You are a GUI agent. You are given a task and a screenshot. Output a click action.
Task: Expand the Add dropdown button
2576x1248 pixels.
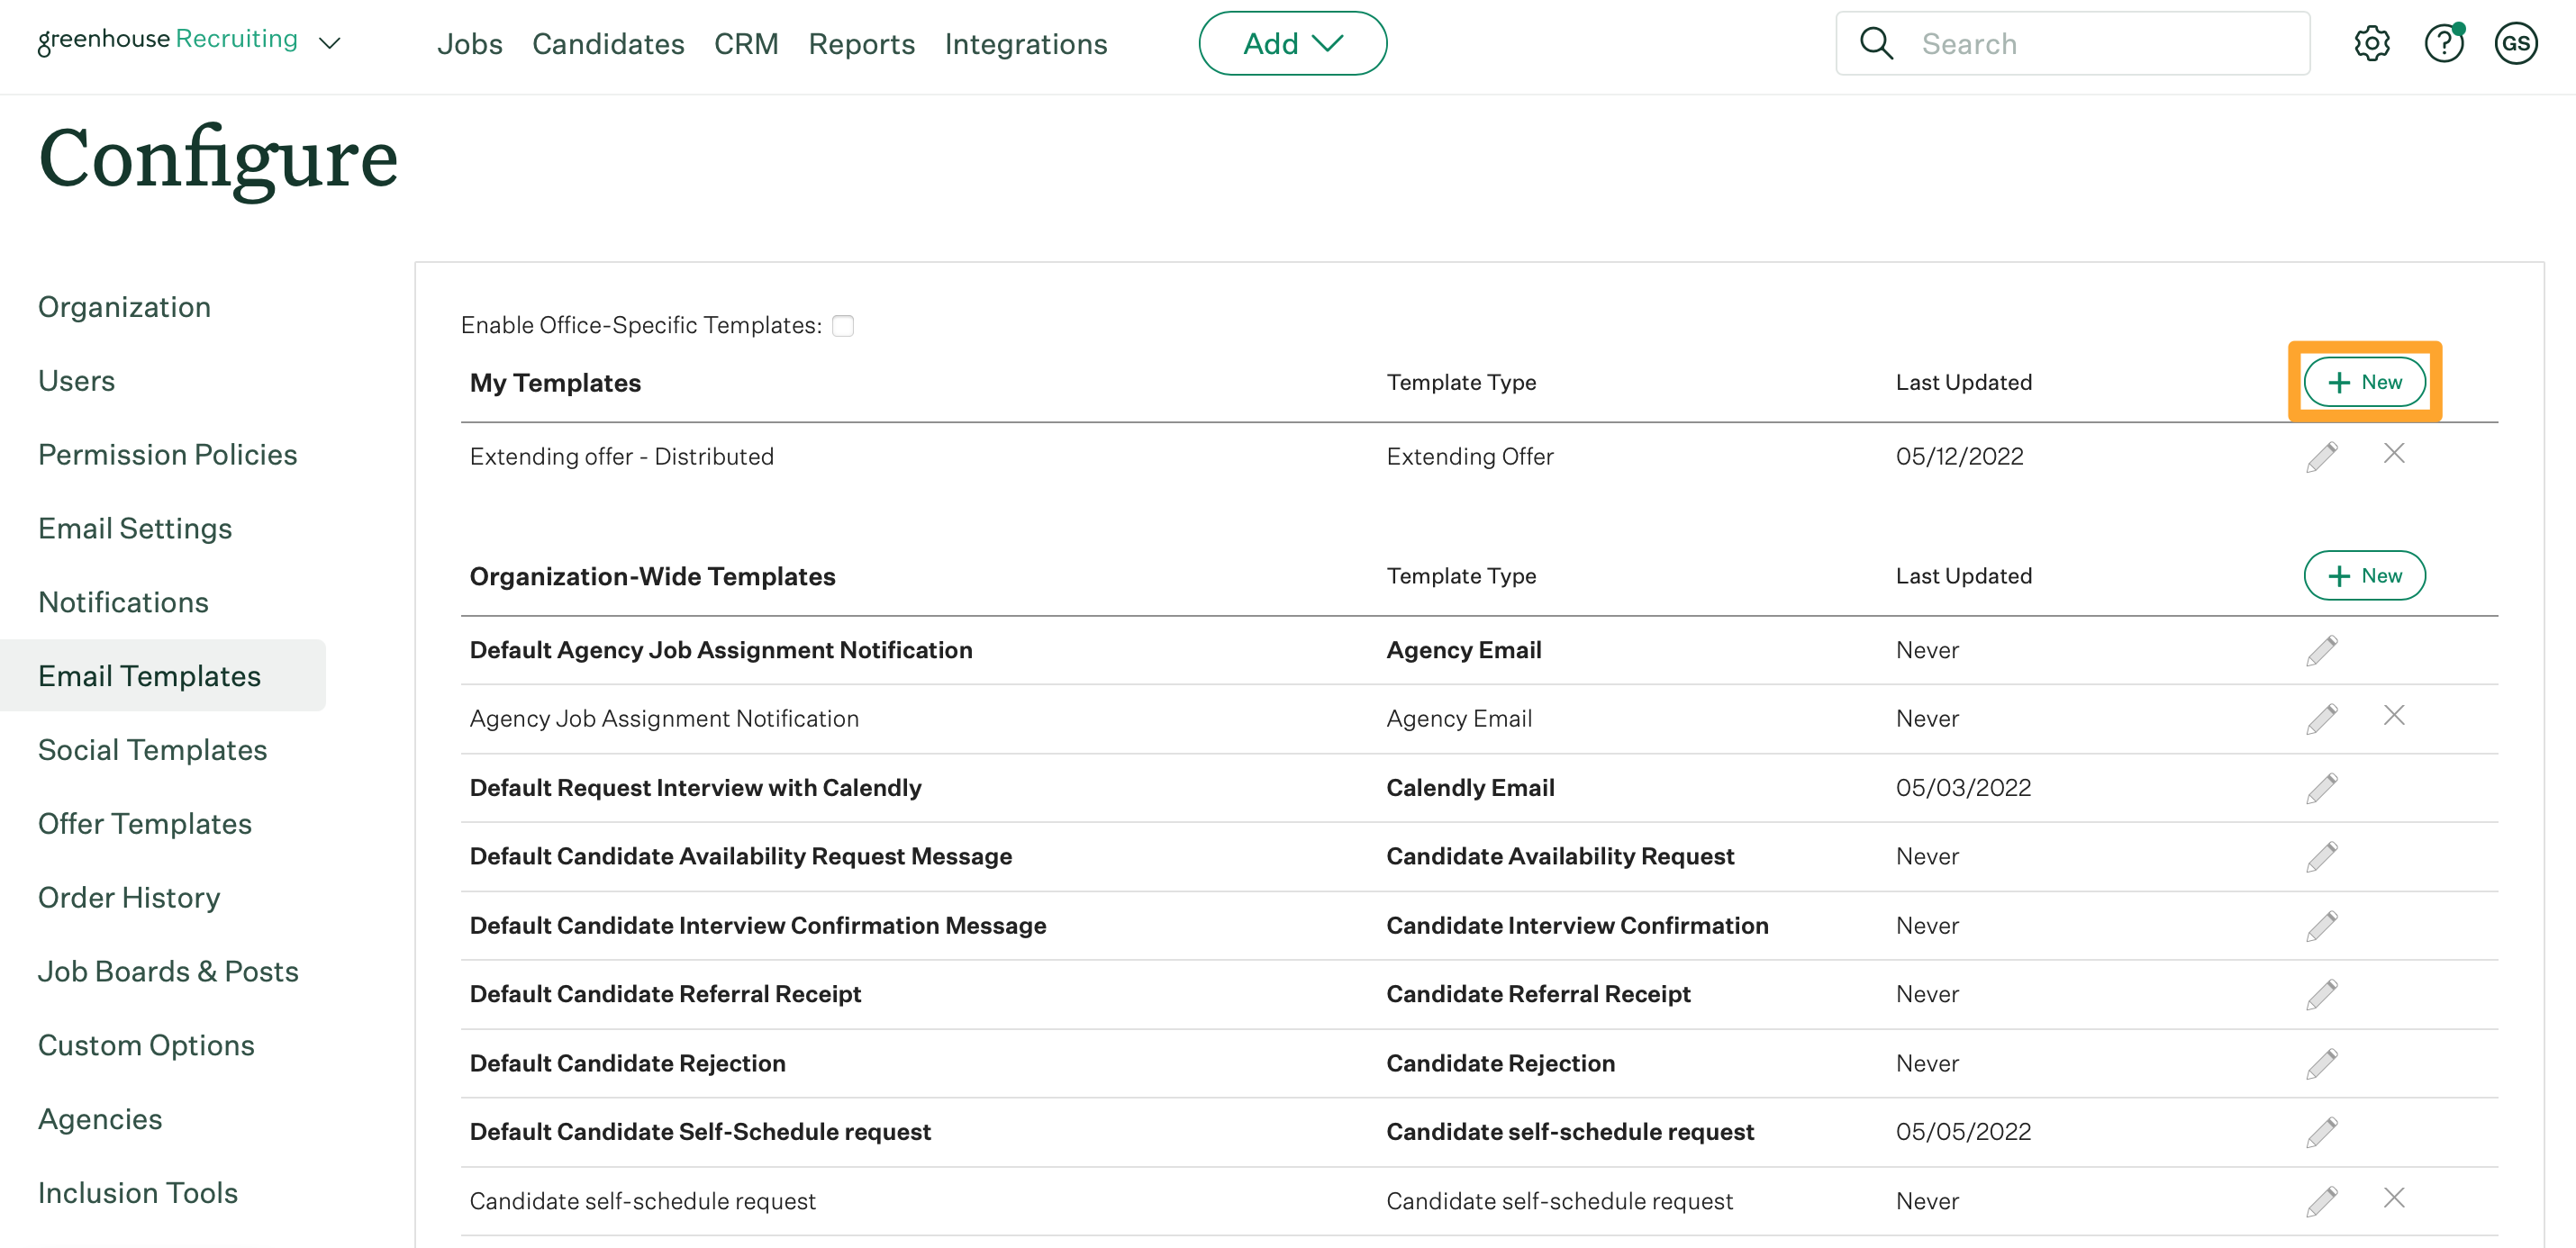1292,44
